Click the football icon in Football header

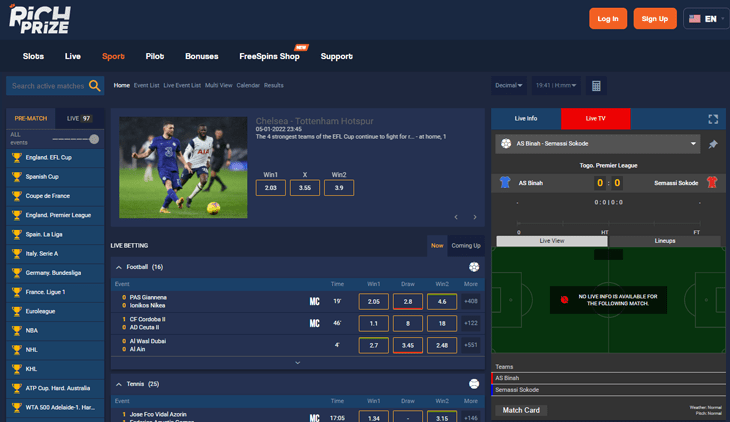point(474,267)
